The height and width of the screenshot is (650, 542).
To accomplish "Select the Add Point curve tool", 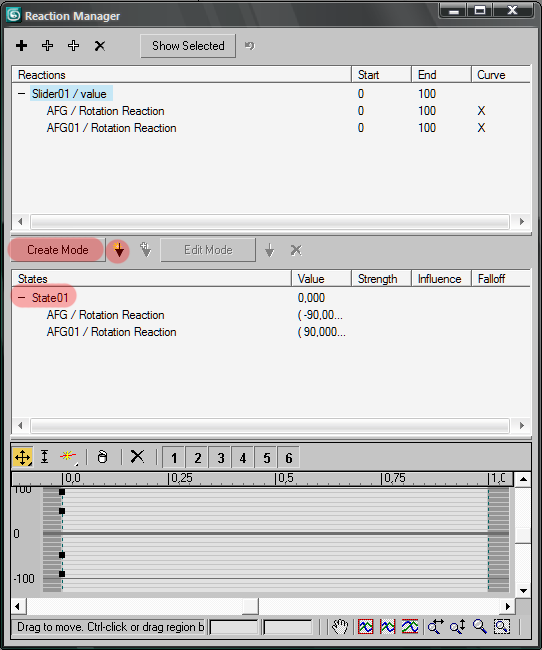I will tap(68, 457).
